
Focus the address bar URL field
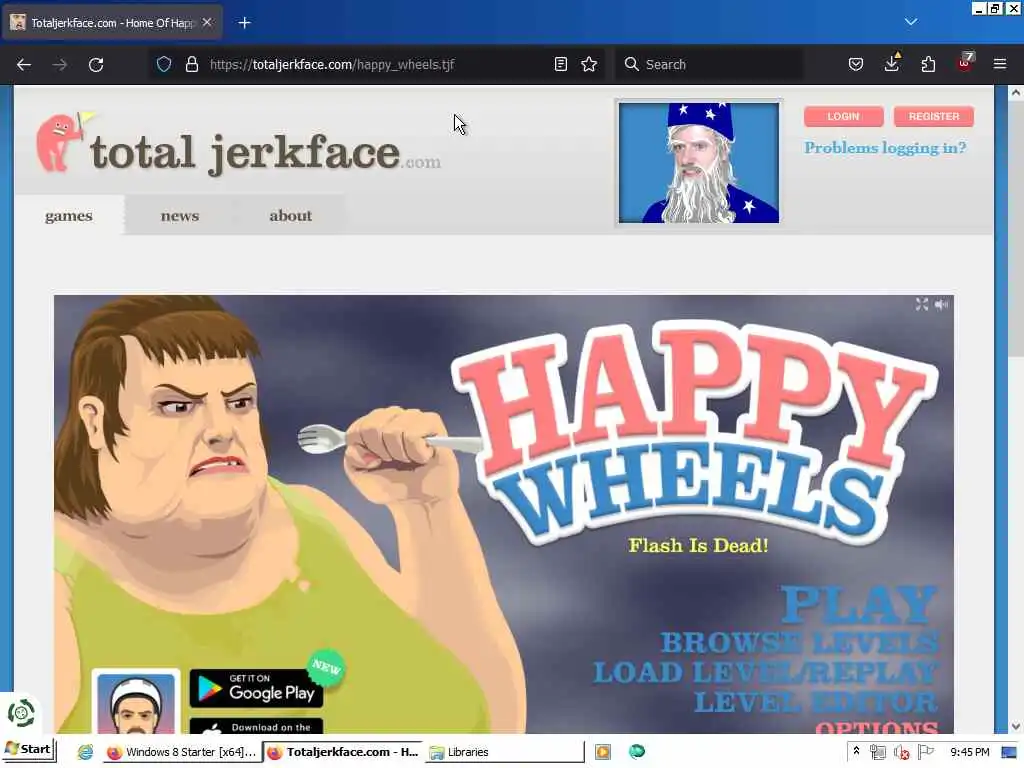(377, 64)
